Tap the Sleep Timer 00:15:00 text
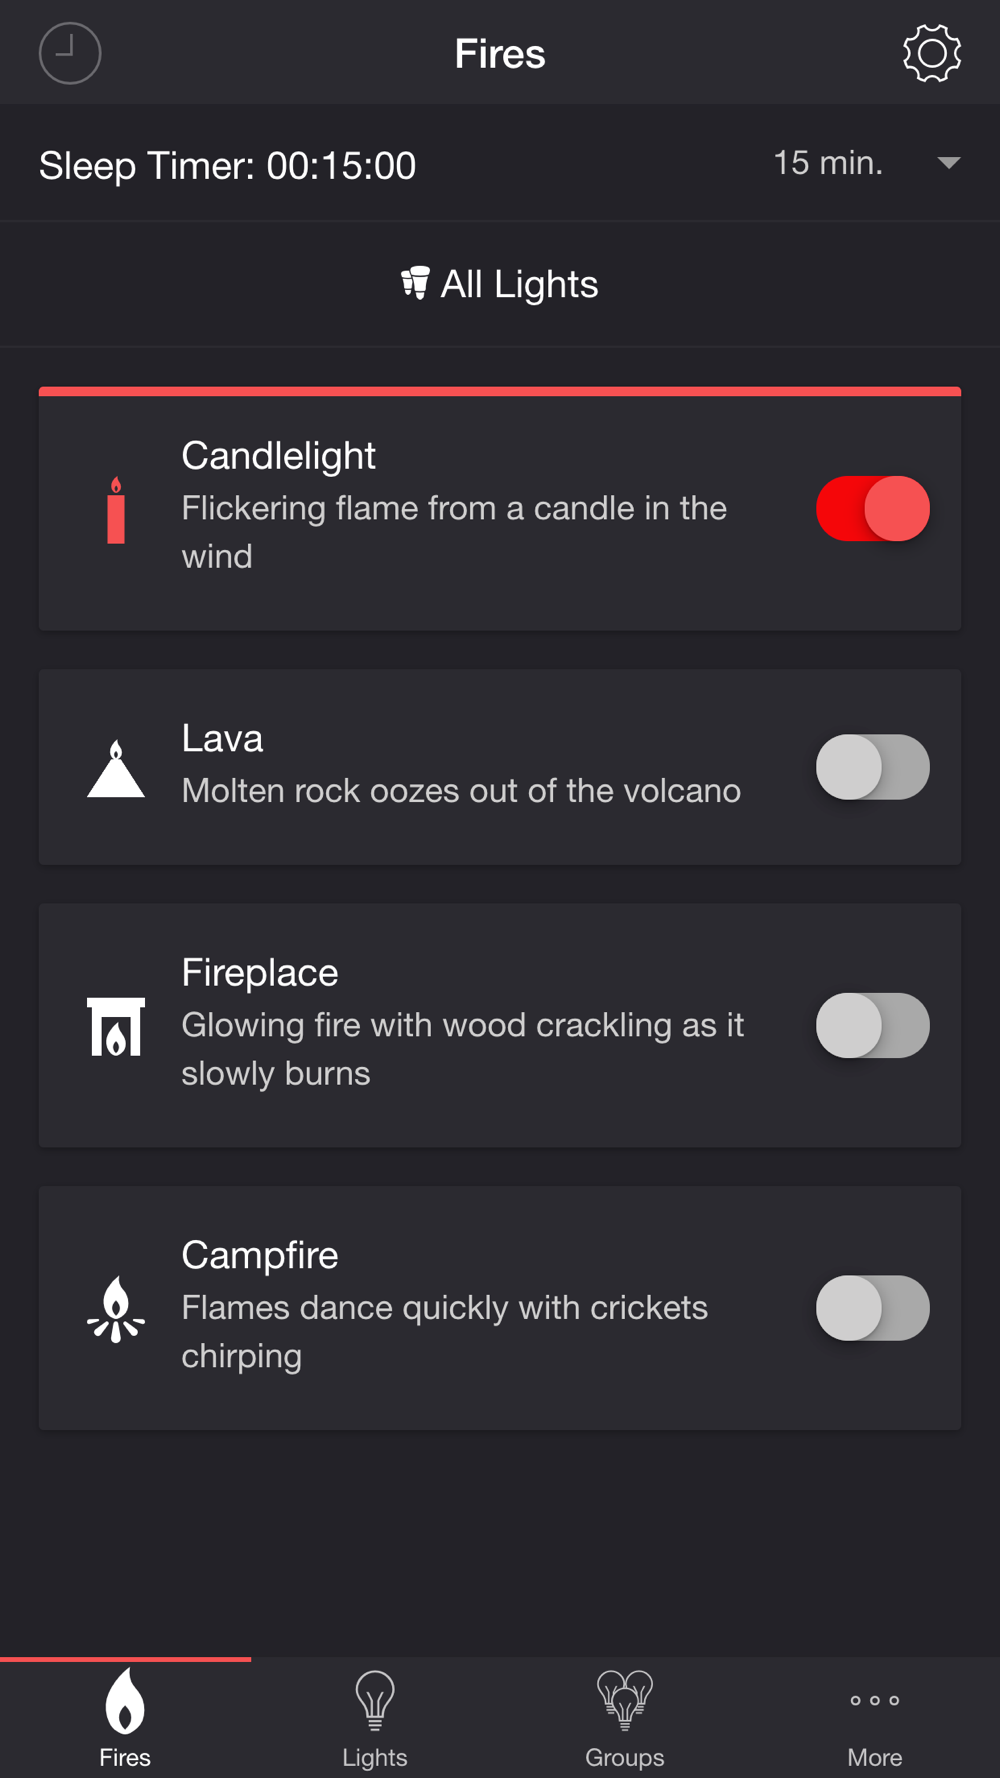The width and height of the screenshot is (1000, 1778). [227, 165]
